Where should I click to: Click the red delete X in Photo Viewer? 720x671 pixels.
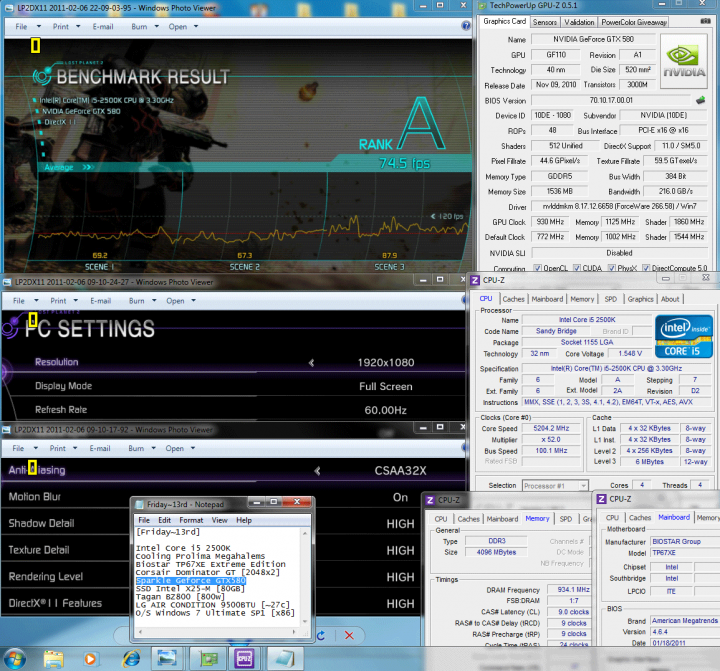[349, 635]
